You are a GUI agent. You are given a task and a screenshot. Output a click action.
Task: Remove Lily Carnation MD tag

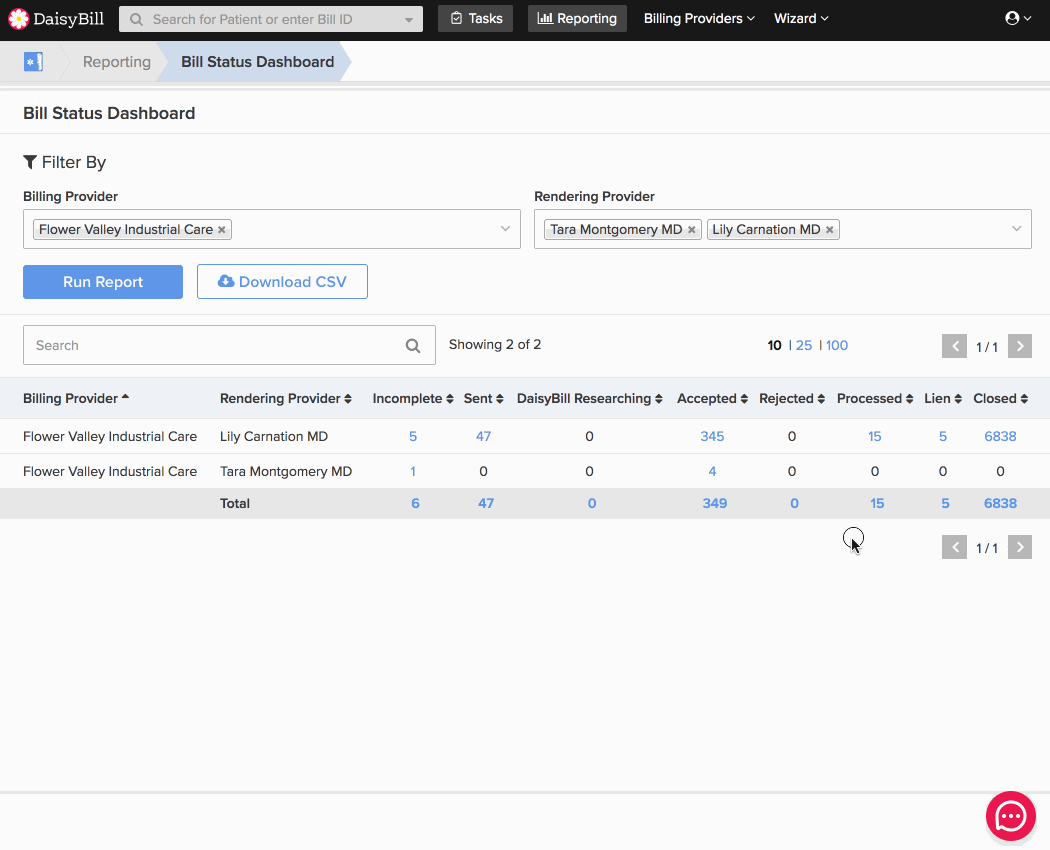[830, 230]
